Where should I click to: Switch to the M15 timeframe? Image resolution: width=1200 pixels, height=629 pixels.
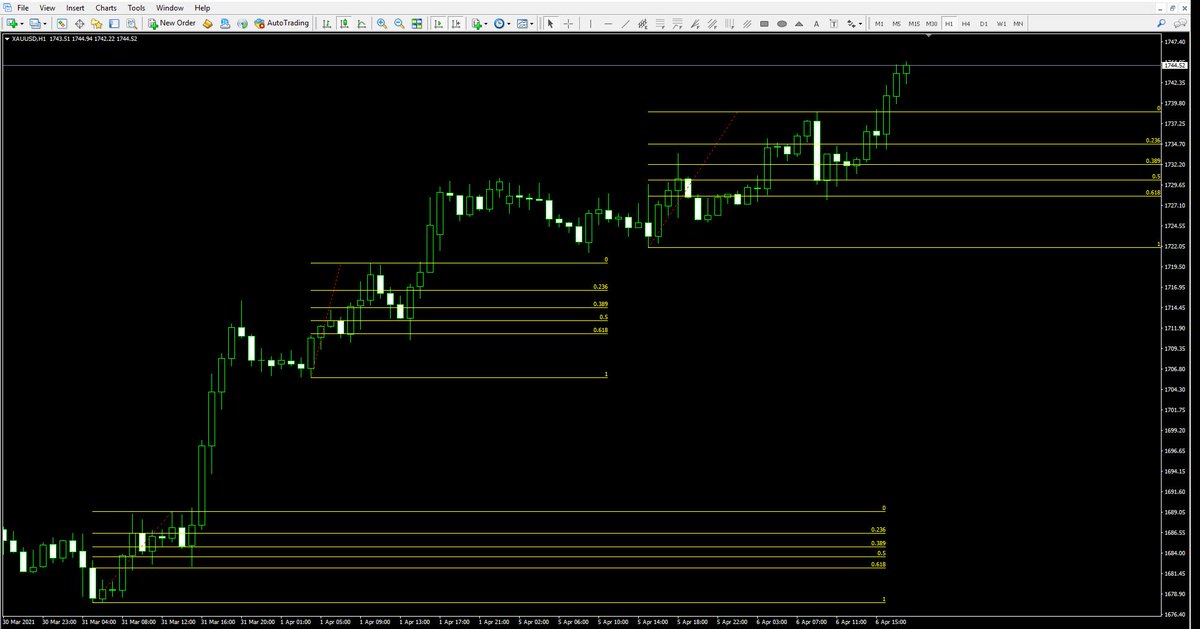[914, 23]
